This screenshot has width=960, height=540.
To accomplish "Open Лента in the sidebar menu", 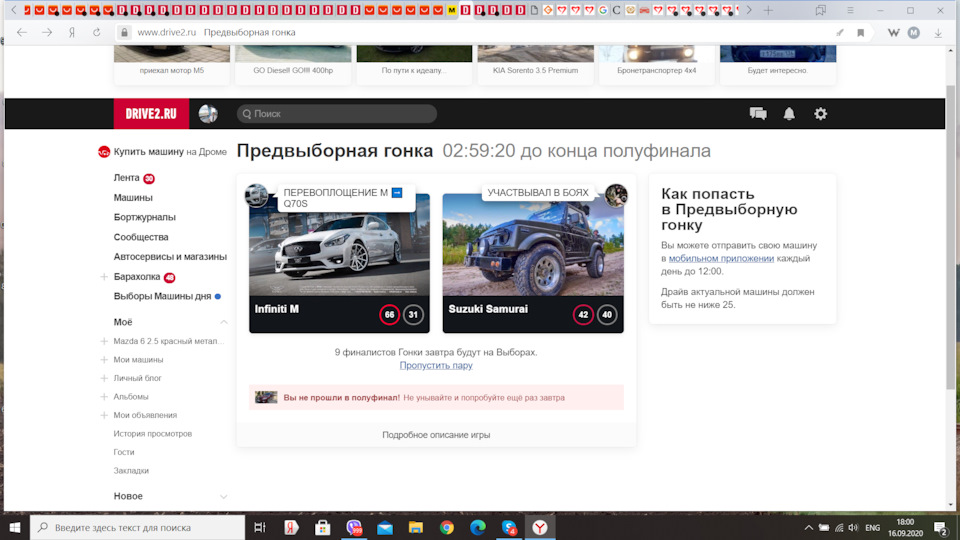I will tap(127, 178).
